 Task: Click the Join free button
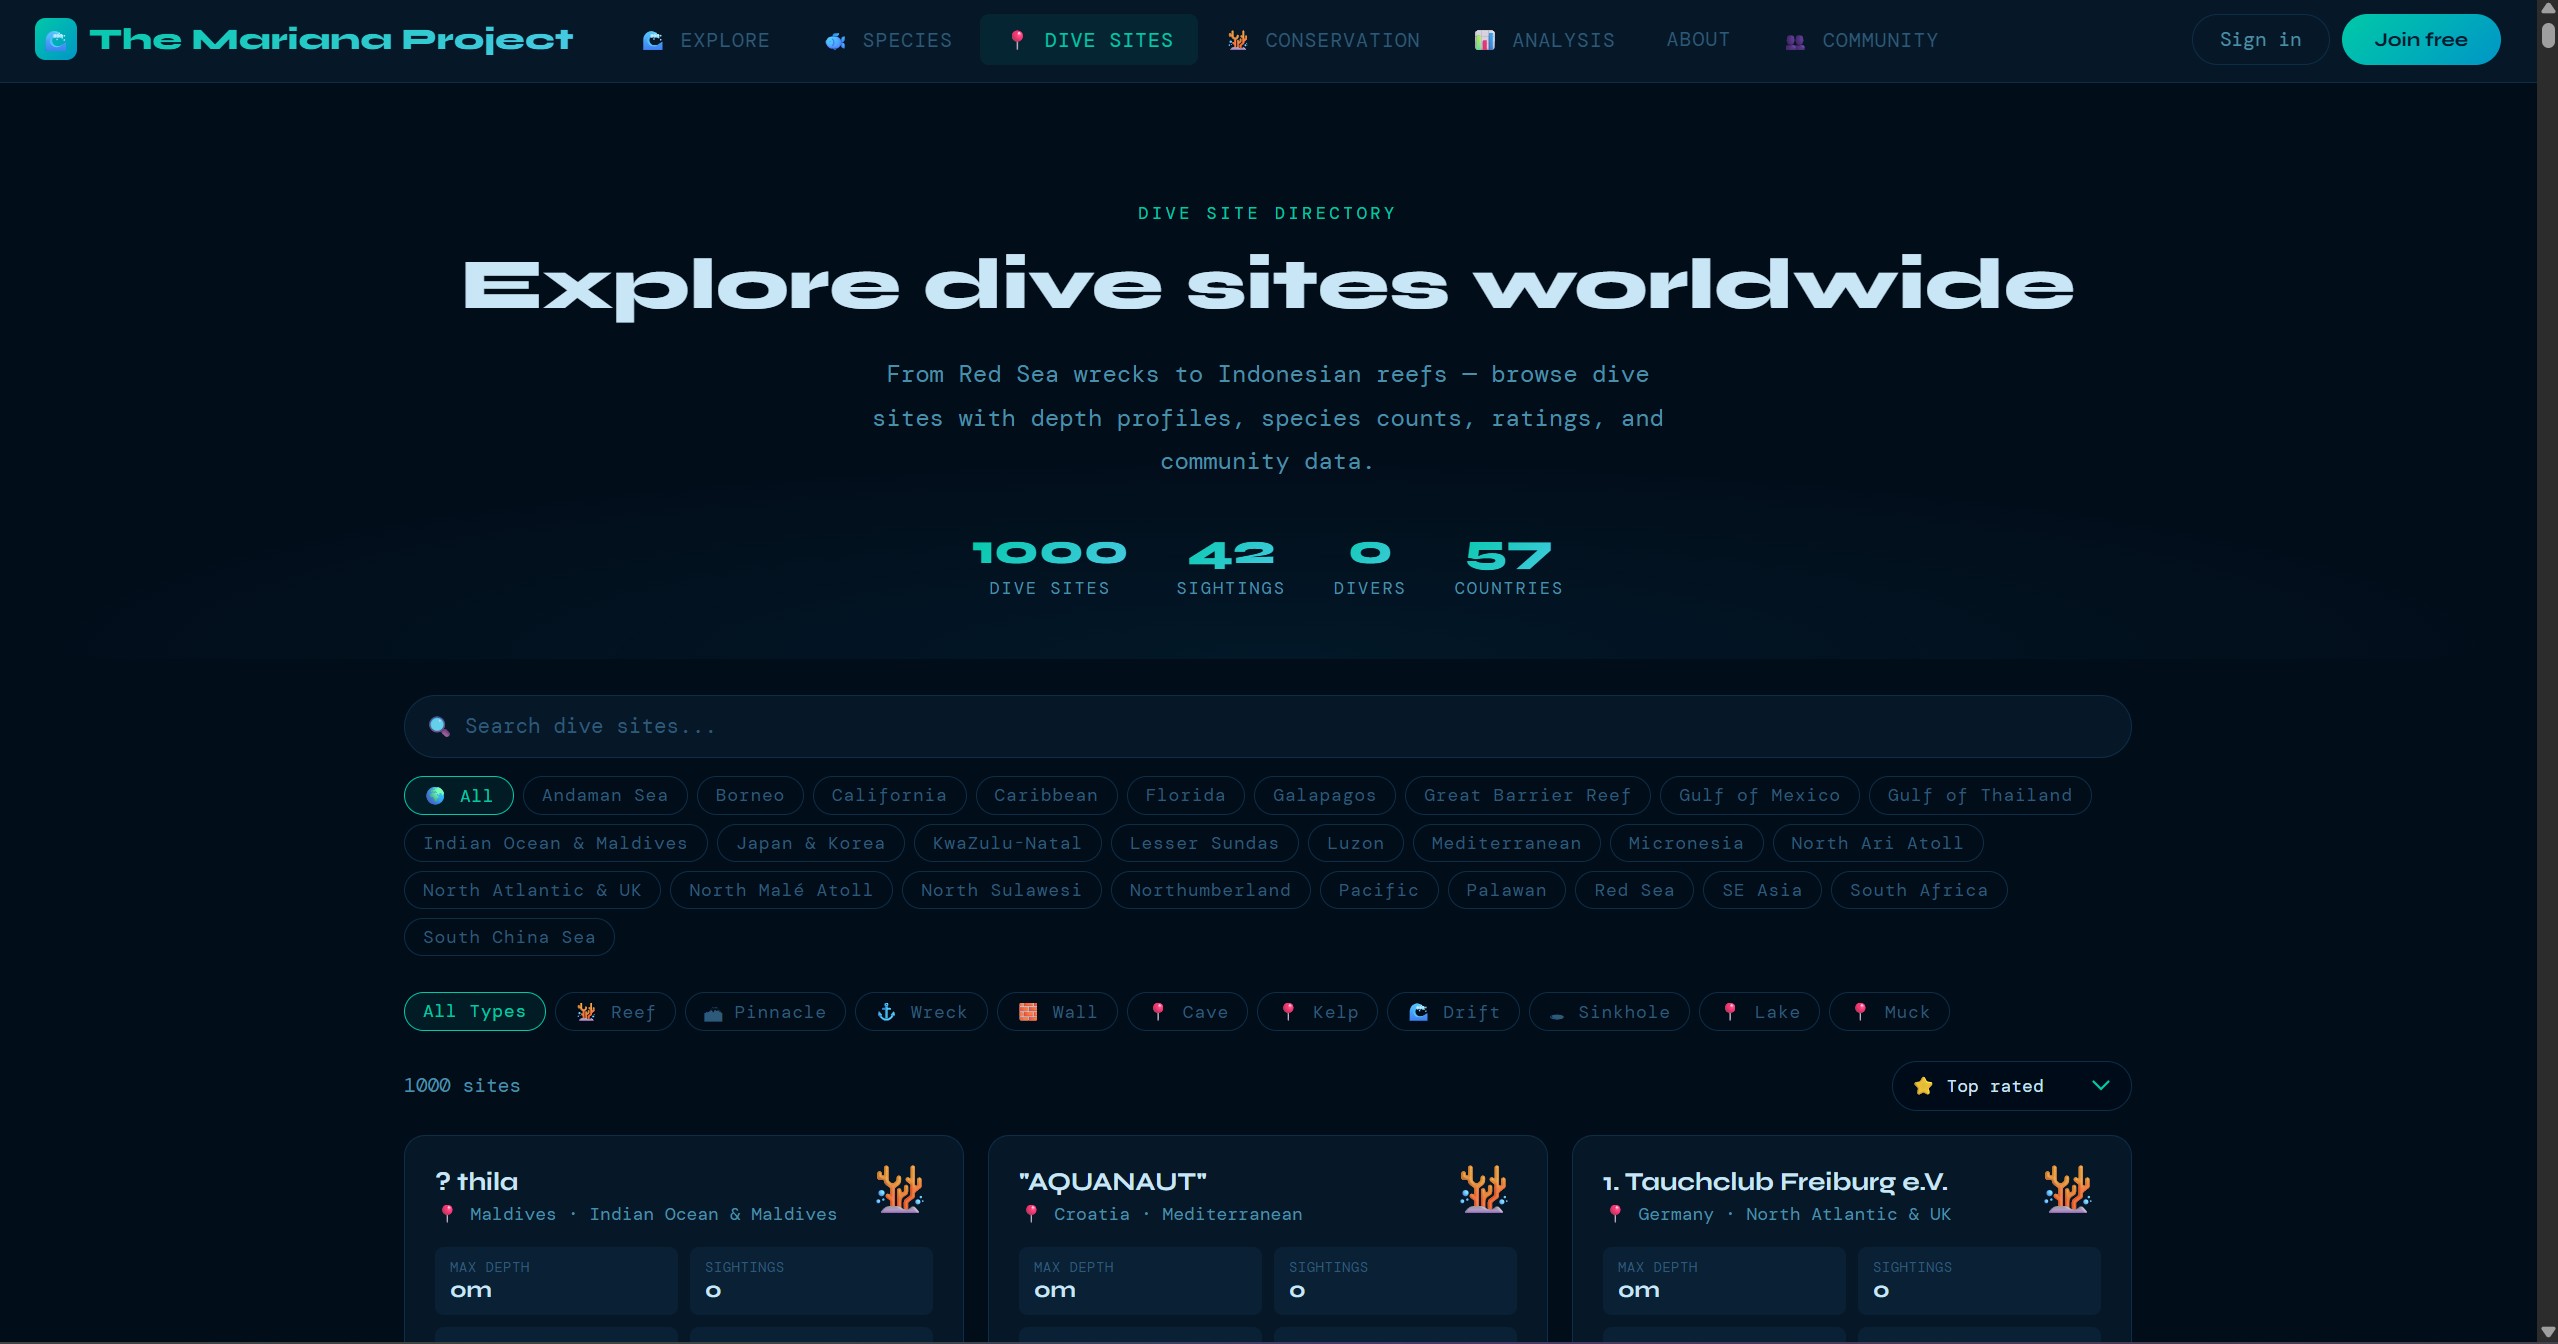tap(2421, 39)
